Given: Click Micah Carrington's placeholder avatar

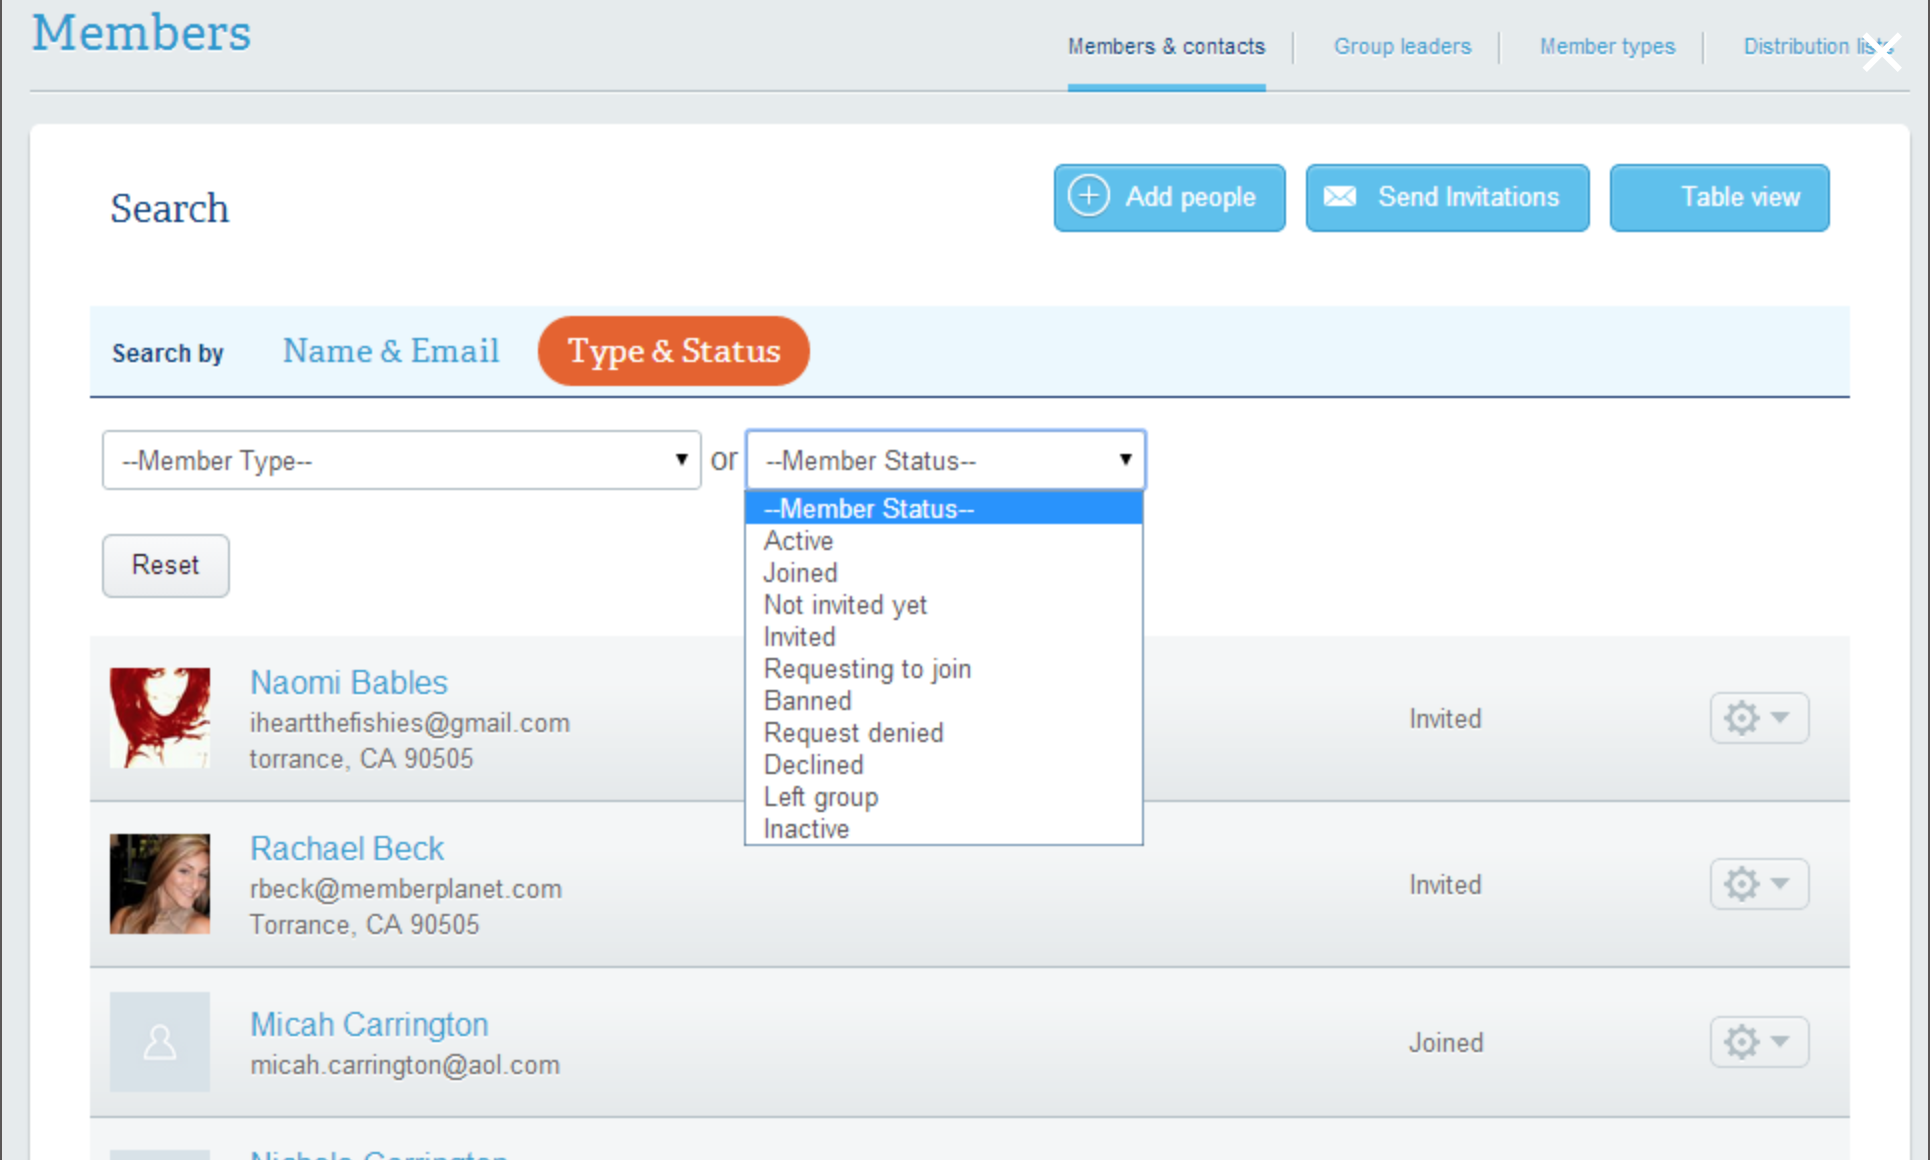Looking at the screenshot, I should point(160,1042).
